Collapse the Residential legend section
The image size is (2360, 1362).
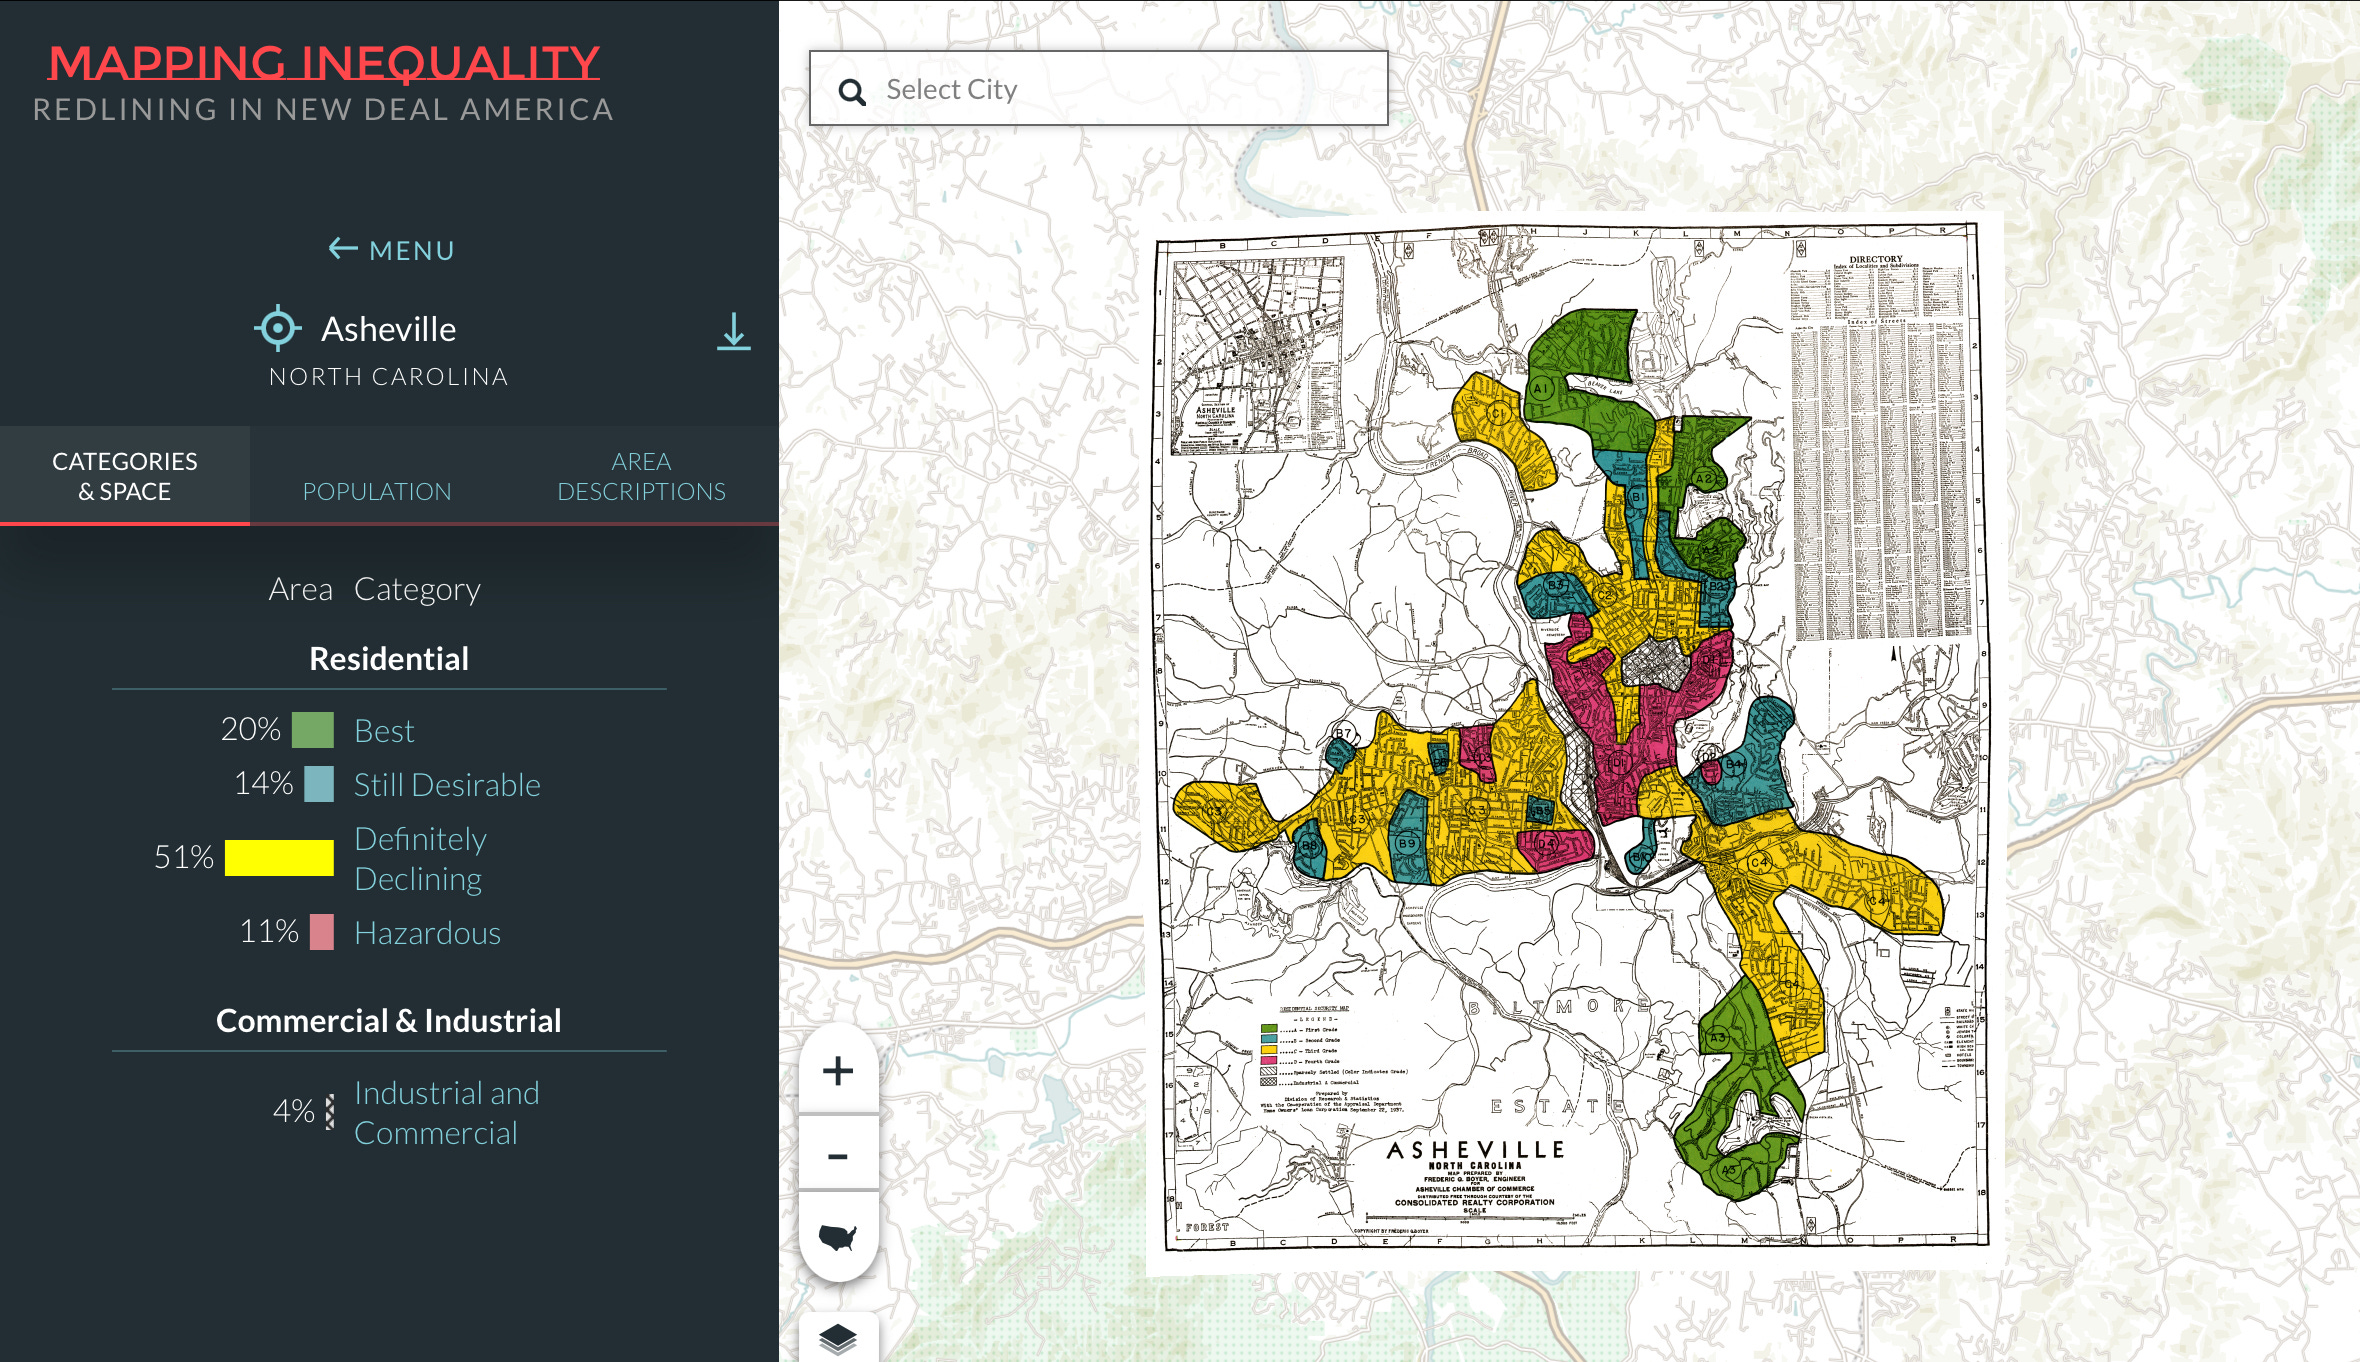point(390,658)
